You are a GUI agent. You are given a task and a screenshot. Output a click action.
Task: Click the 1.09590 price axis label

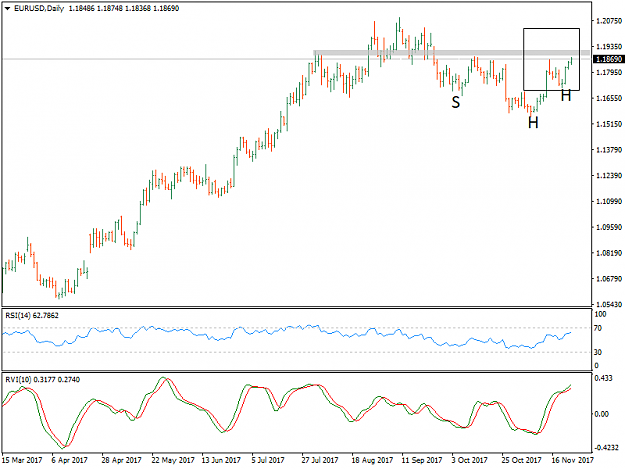tap(609, 227)
